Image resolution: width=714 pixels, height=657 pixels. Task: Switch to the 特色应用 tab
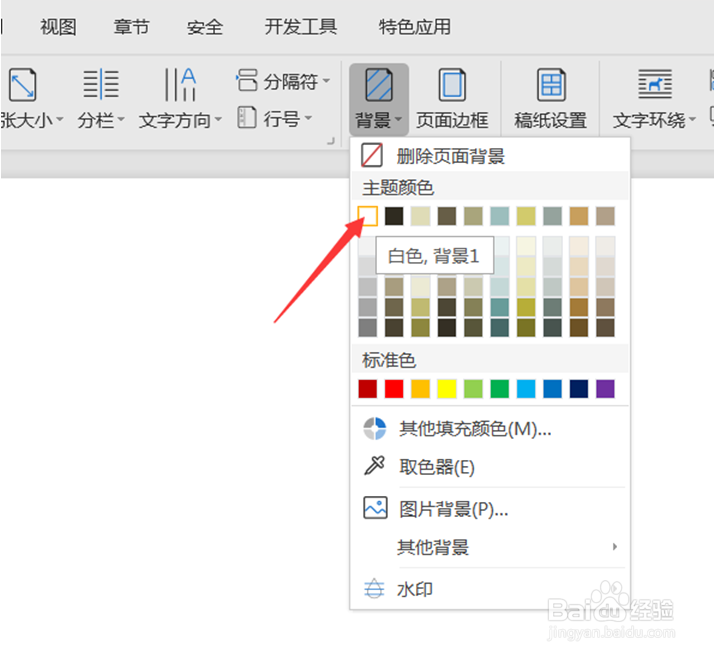(415, 27)
